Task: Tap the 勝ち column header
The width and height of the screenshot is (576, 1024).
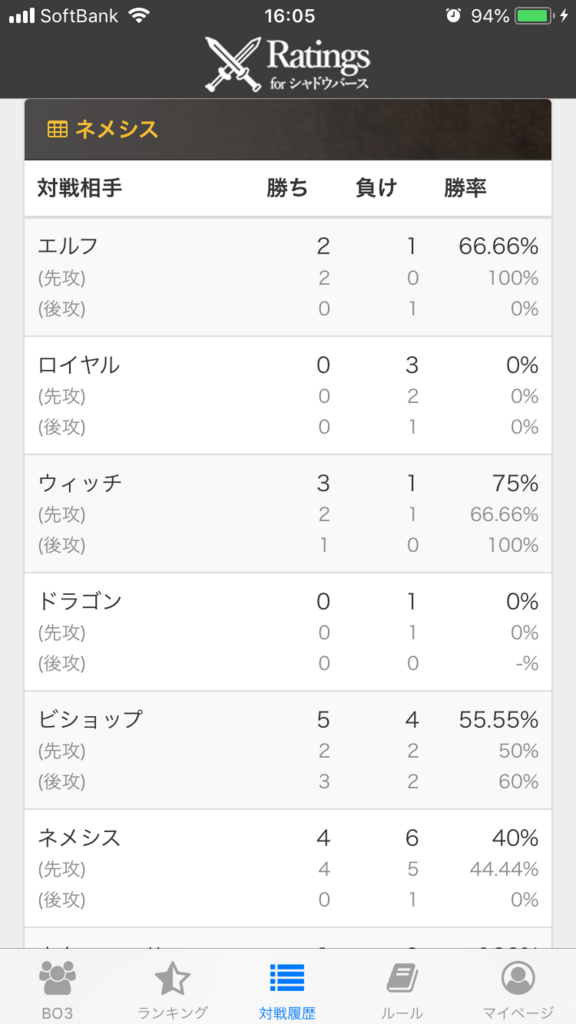Action: (x=287, y=188)
